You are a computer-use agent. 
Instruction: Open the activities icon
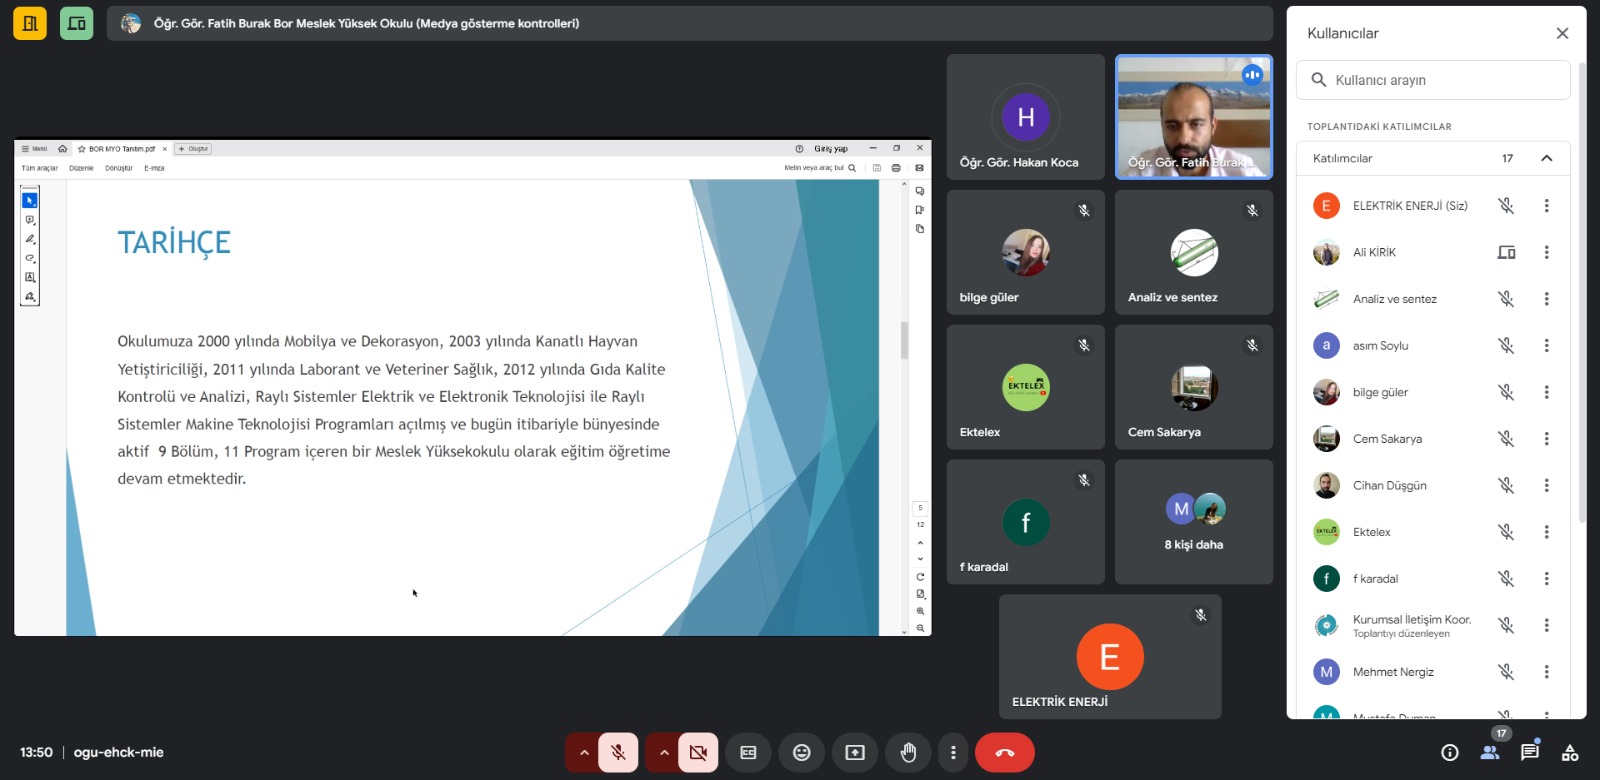pos(1570,753)
